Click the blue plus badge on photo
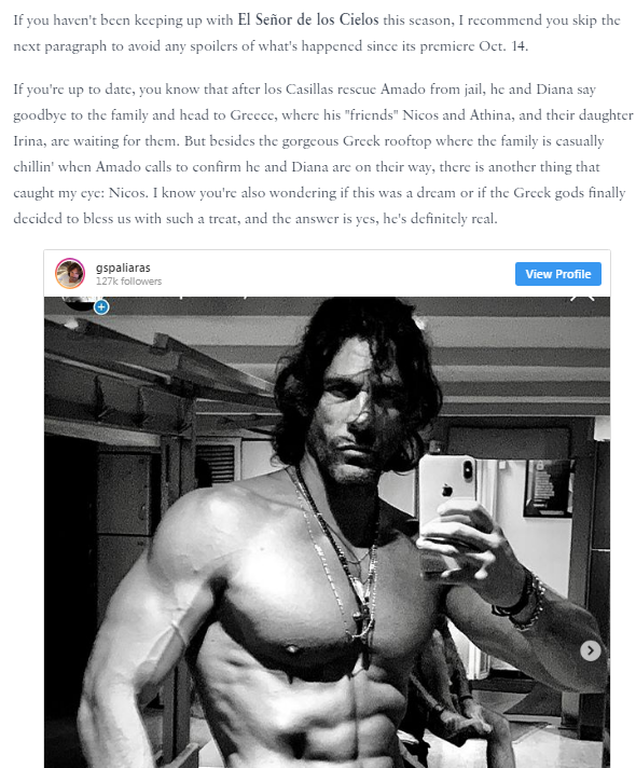636x768 pixels. click(x=101, y=307)
